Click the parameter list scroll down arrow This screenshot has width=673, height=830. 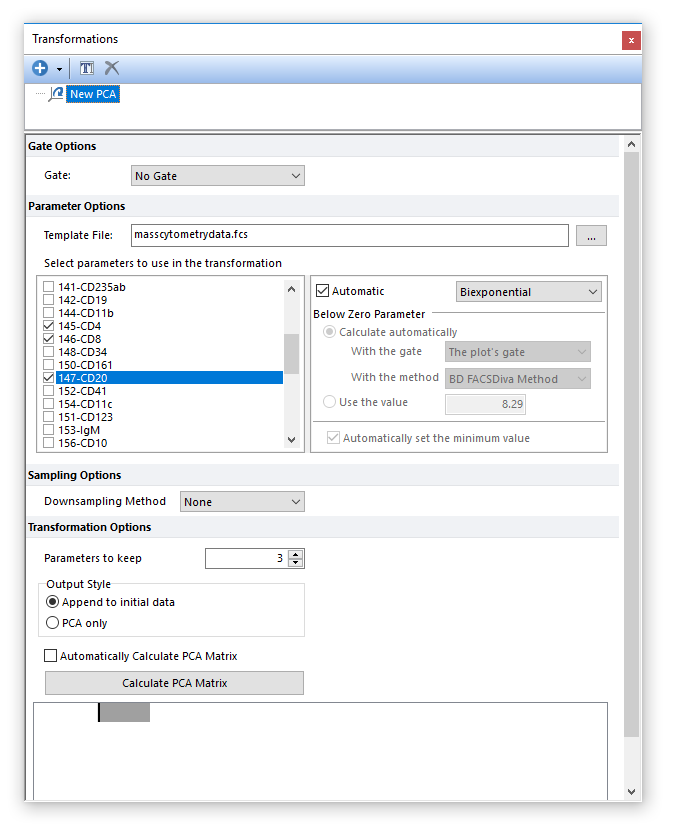pos(291,439)
